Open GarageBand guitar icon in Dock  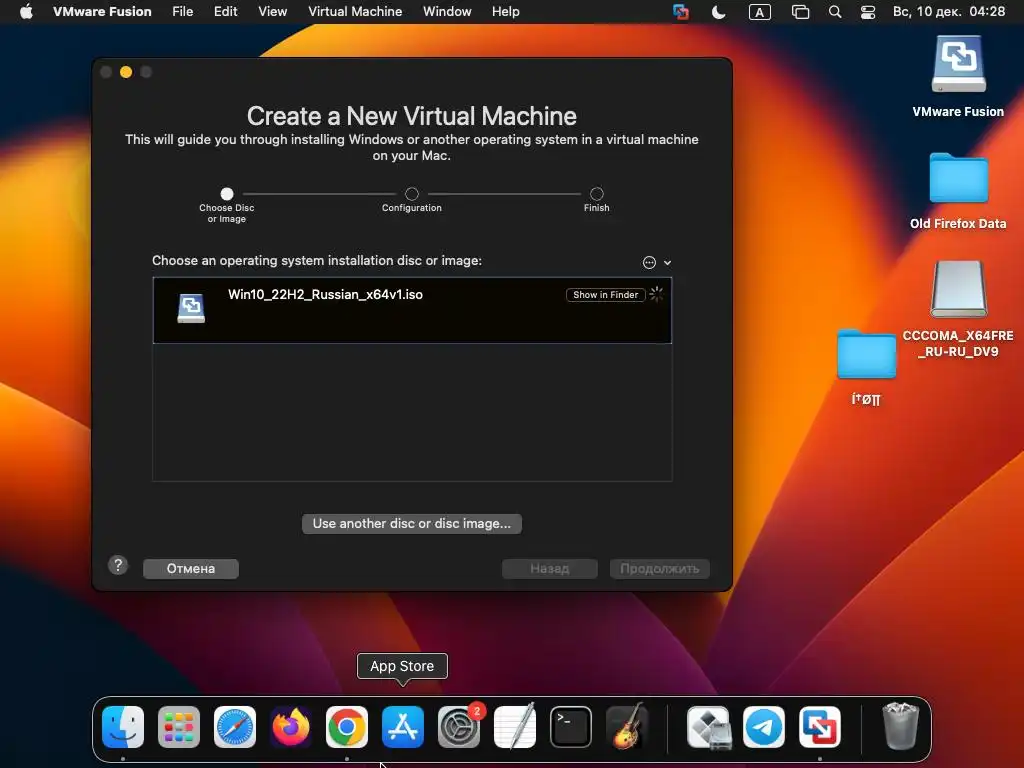pos(627,726)
